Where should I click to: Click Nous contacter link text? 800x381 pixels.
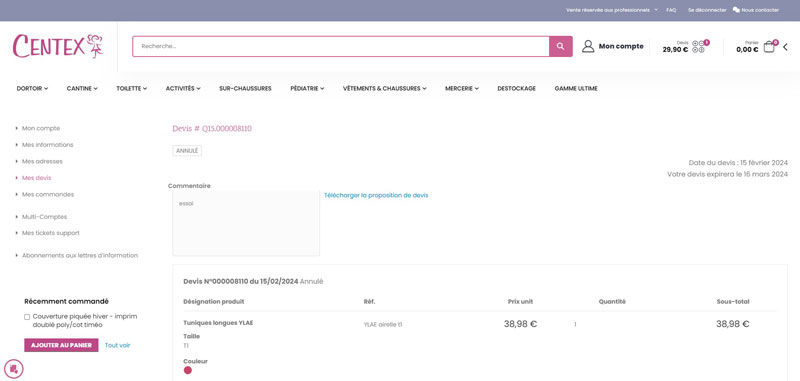[760, 10]
